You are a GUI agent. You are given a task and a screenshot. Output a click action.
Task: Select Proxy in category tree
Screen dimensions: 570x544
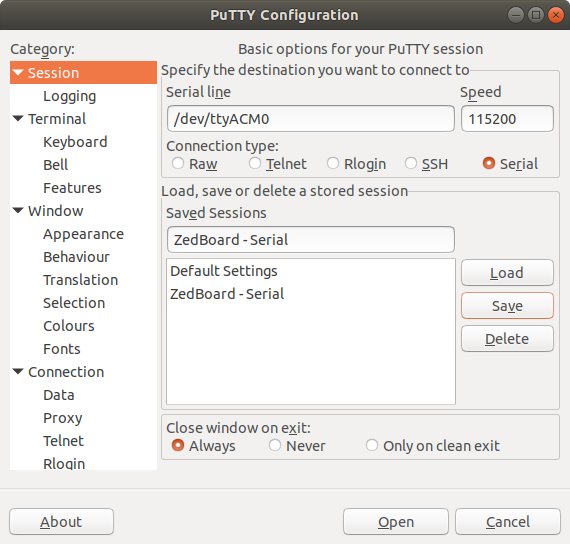(x=63, y=418)
